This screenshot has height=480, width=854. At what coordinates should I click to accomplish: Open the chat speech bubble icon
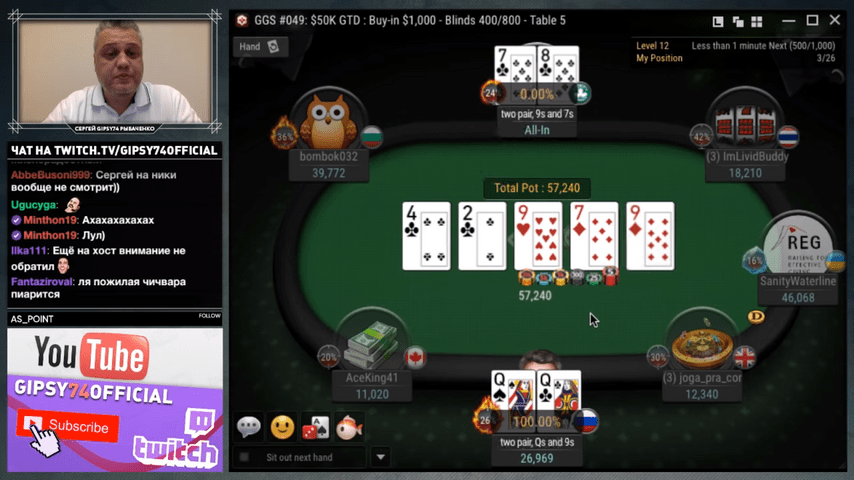tap(249, 427)
